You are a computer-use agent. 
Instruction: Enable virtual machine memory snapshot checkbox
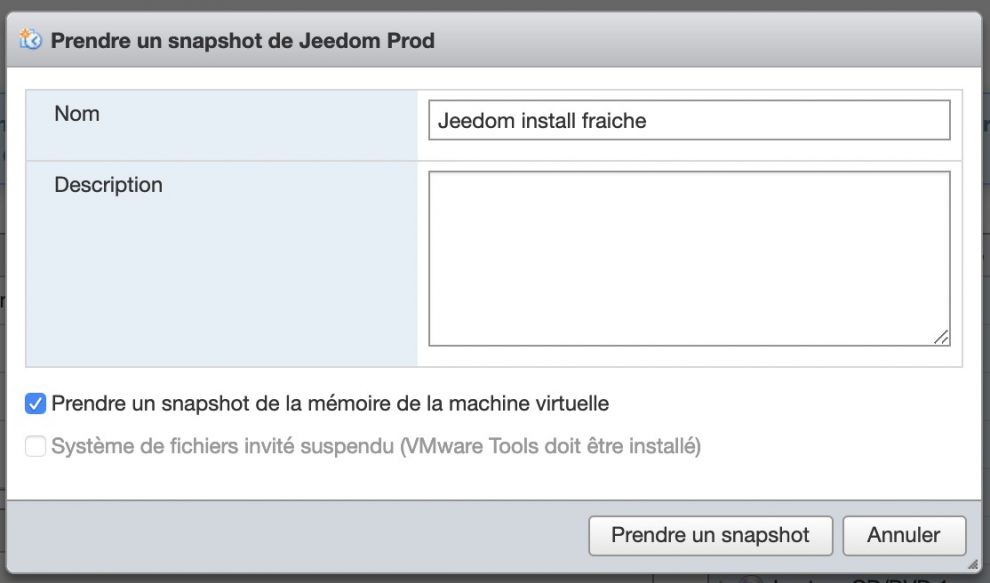[x=35, y=404]
